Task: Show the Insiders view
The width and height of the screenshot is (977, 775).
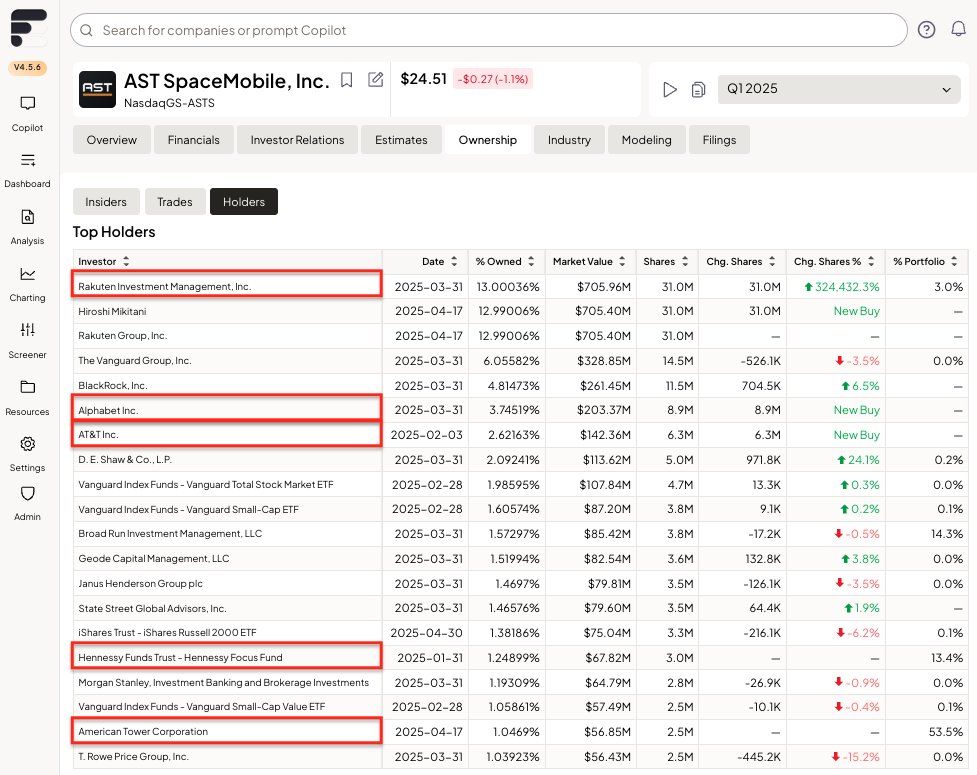Action: [106, 201]
